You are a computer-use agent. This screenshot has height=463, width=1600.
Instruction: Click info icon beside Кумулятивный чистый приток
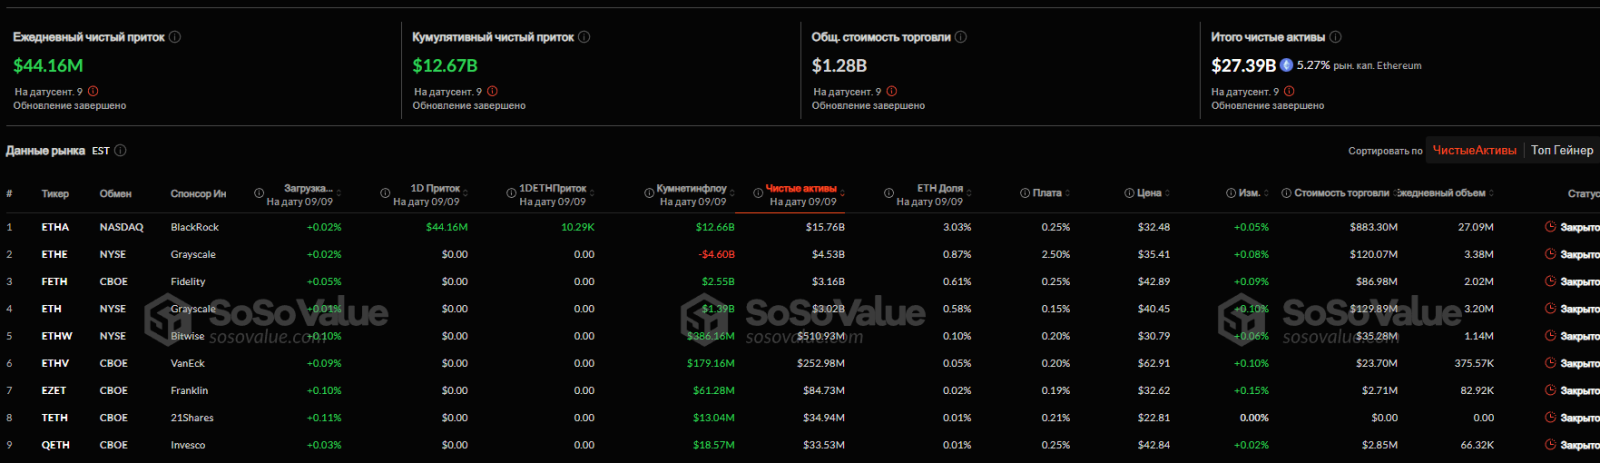[x=584, y=37]
